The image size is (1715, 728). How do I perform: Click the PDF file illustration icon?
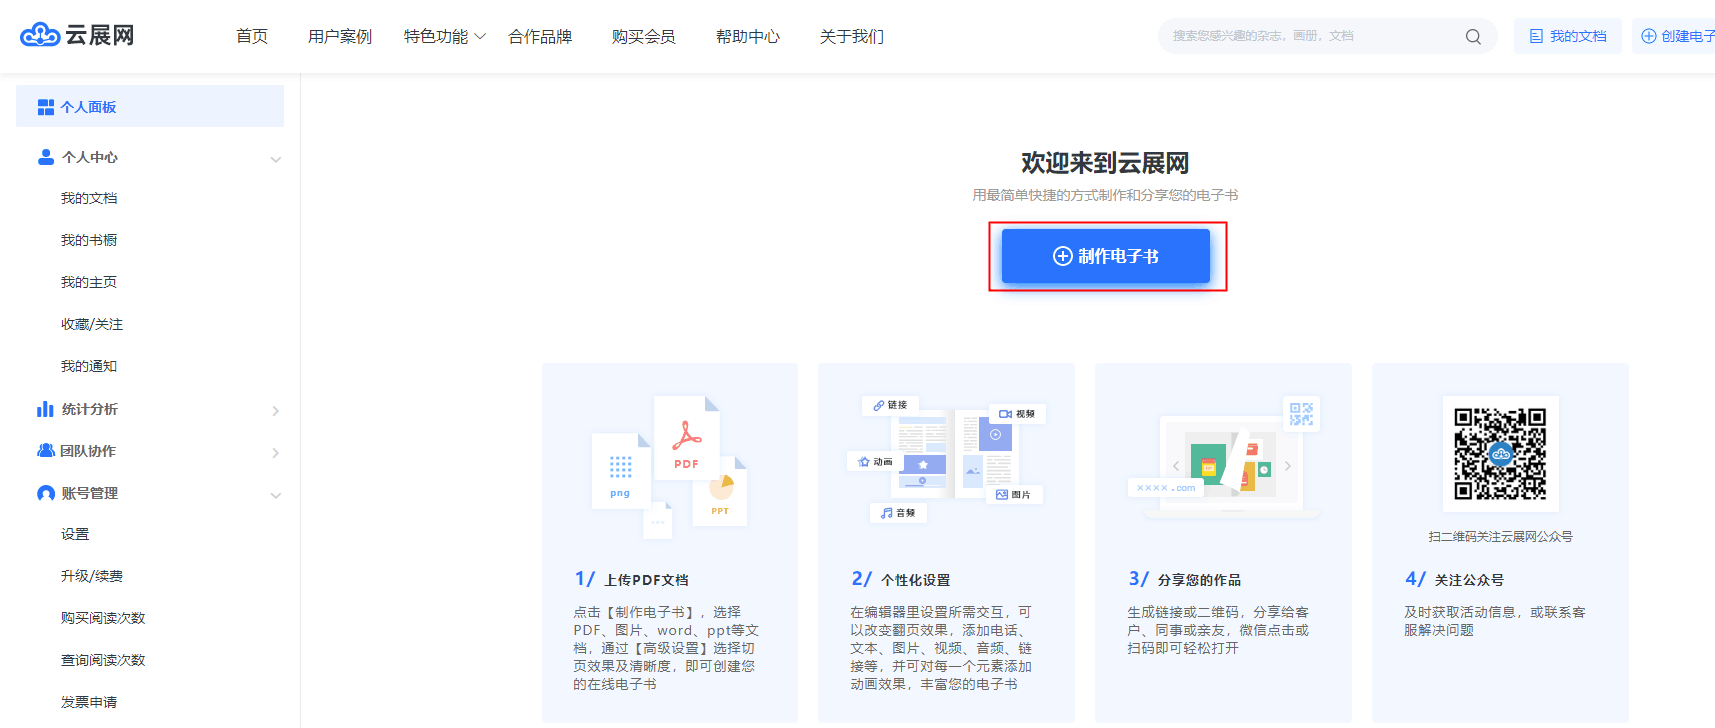[x=686, y=438]
